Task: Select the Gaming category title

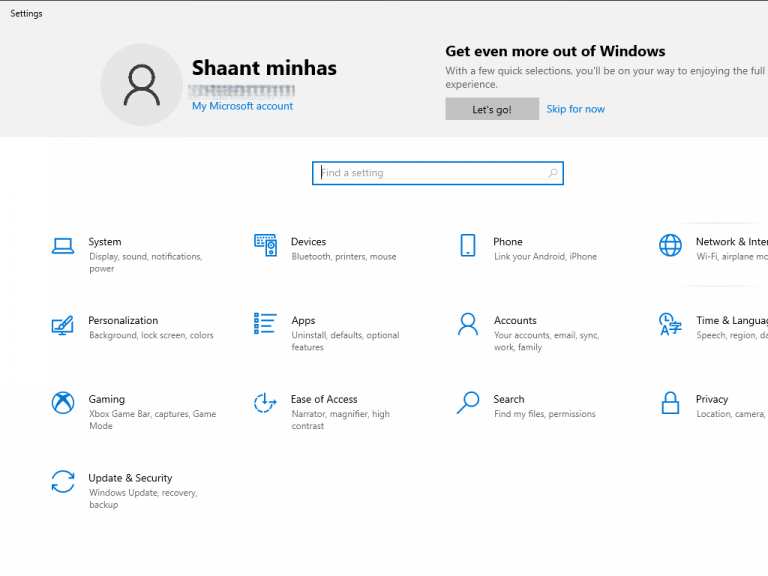Action: (x=107, y=399)
